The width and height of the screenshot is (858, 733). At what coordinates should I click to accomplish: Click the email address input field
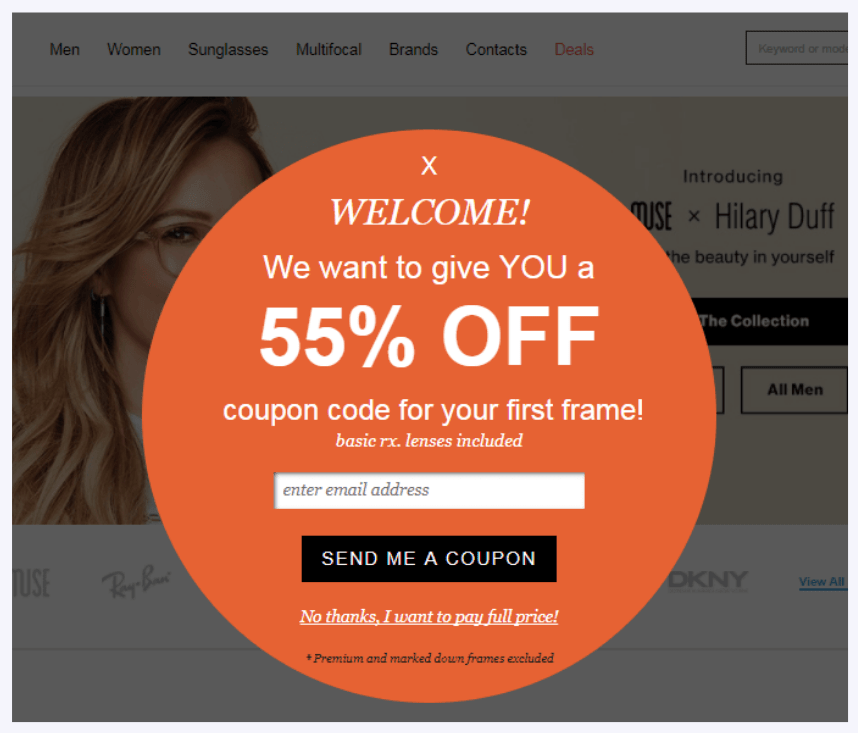click(430, 490)
